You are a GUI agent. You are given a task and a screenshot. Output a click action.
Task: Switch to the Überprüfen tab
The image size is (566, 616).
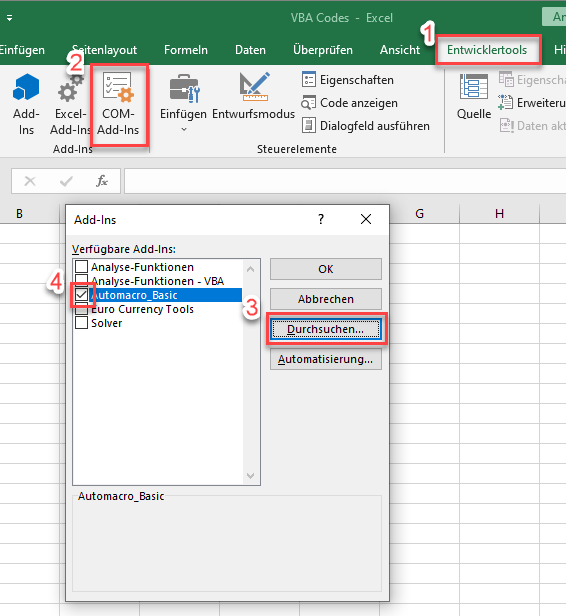tap(323, 50)
